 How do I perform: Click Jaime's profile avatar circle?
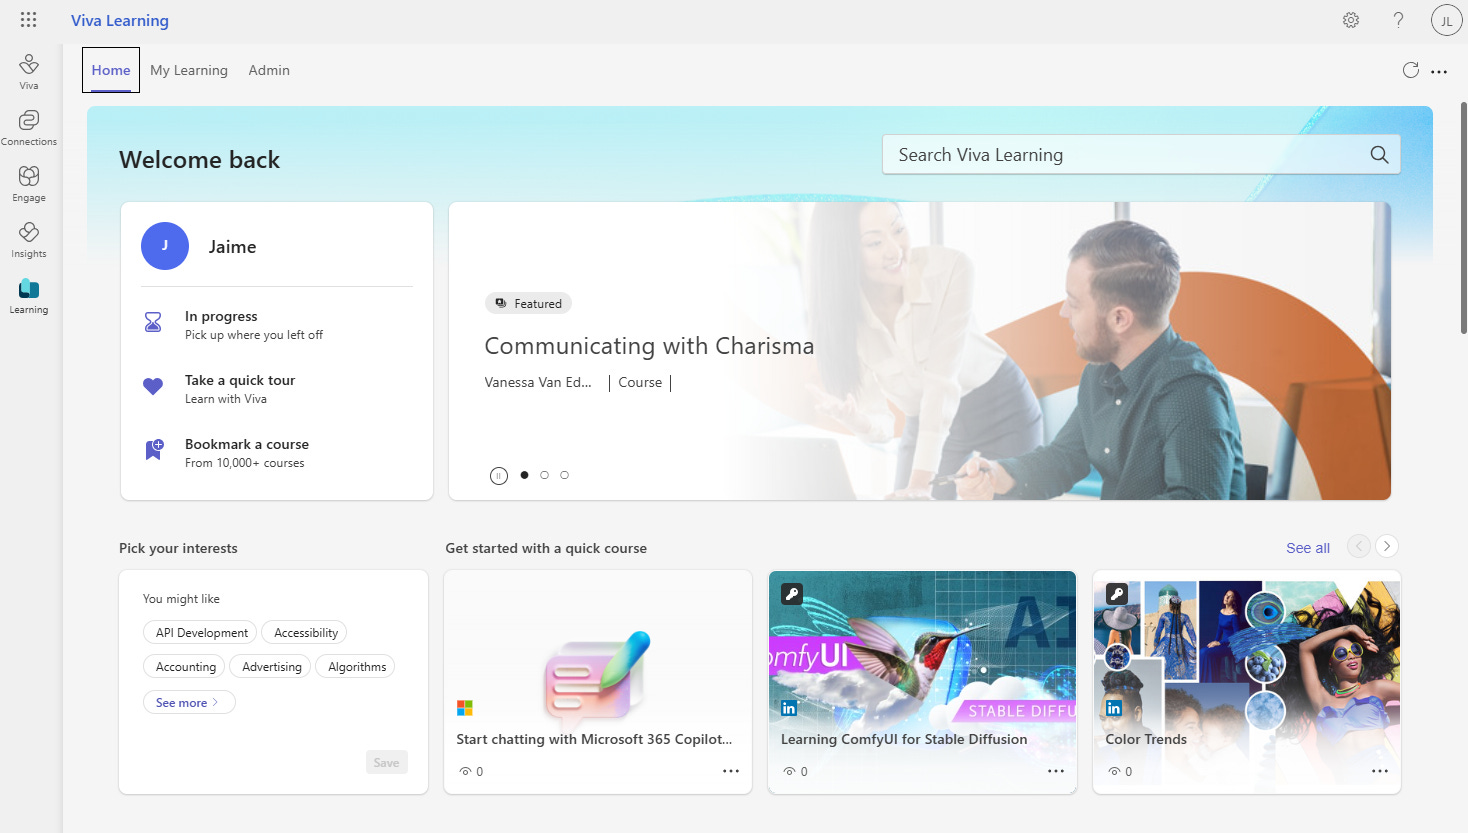165,246
